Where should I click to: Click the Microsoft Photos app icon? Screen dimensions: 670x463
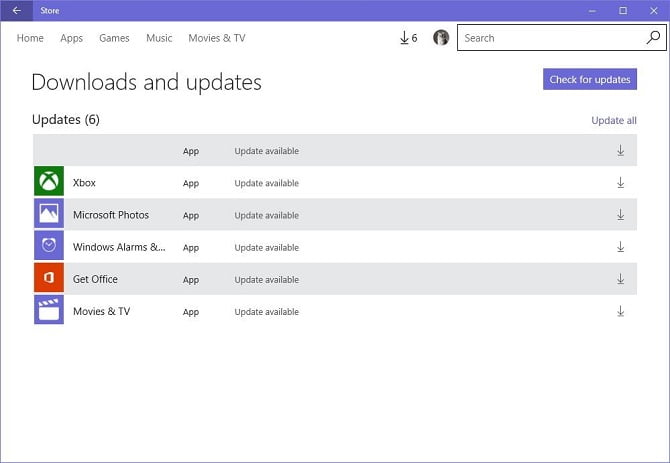point(49,213)
